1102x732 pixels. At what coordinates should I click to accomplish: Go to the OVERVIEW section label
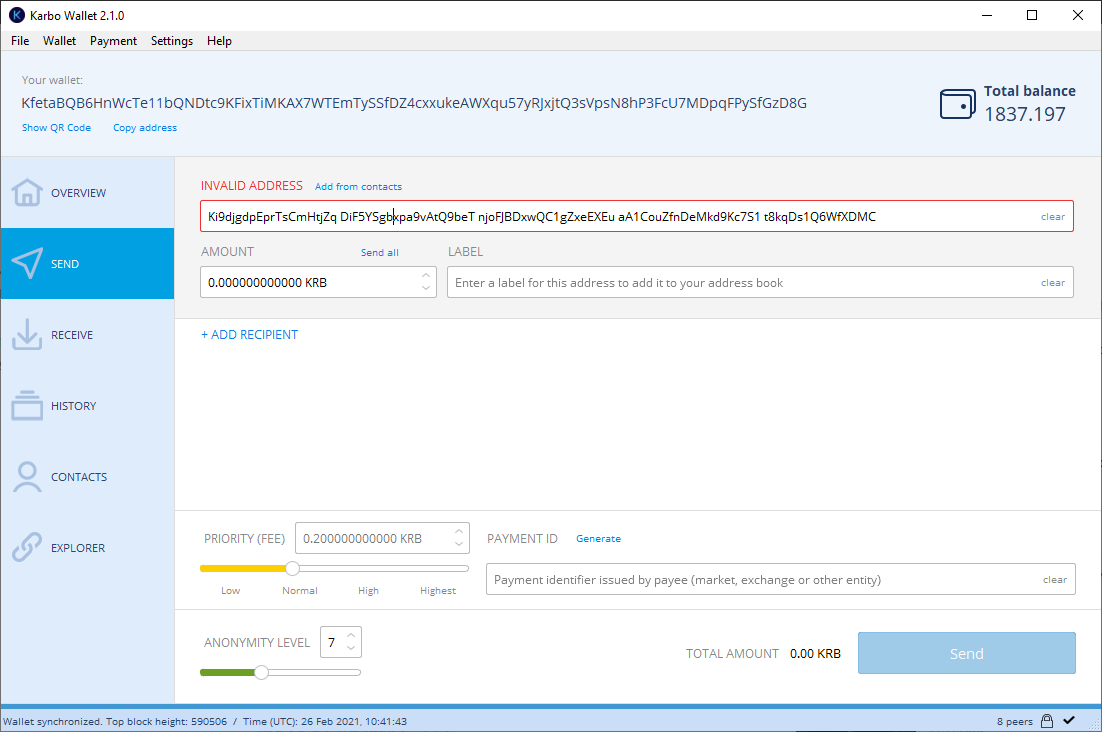(79, 193)
